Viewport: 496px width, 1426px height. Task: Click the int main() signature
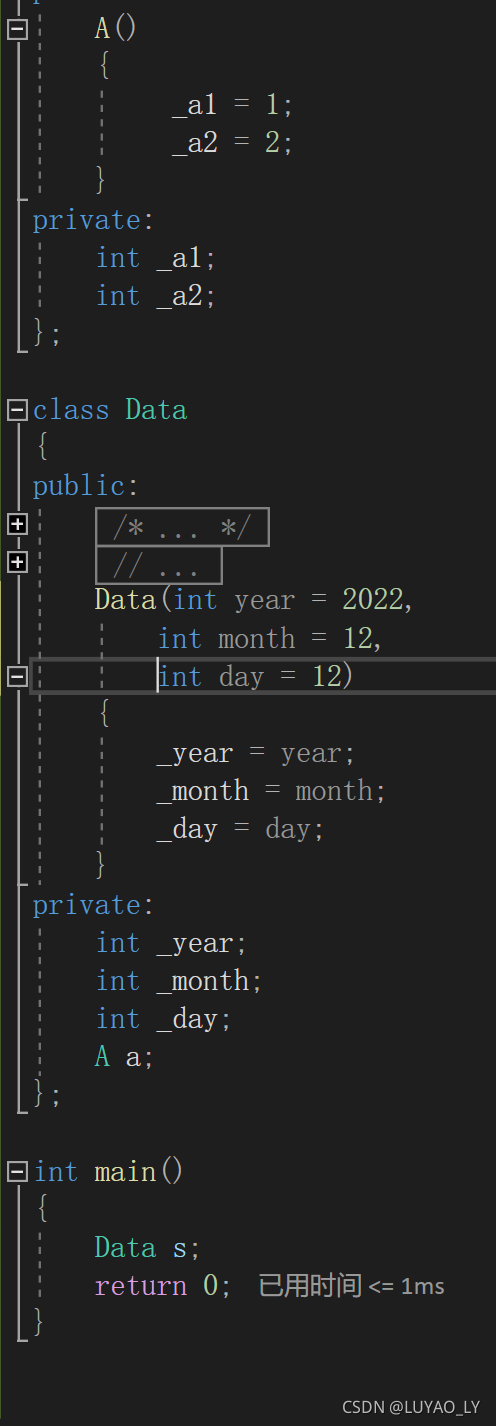pos(109,1171)
